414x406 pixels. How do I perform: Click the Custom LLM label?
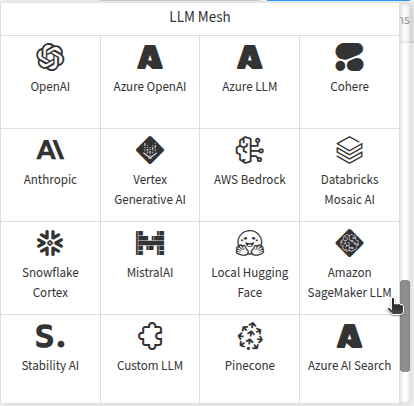[x=150, y=366]
